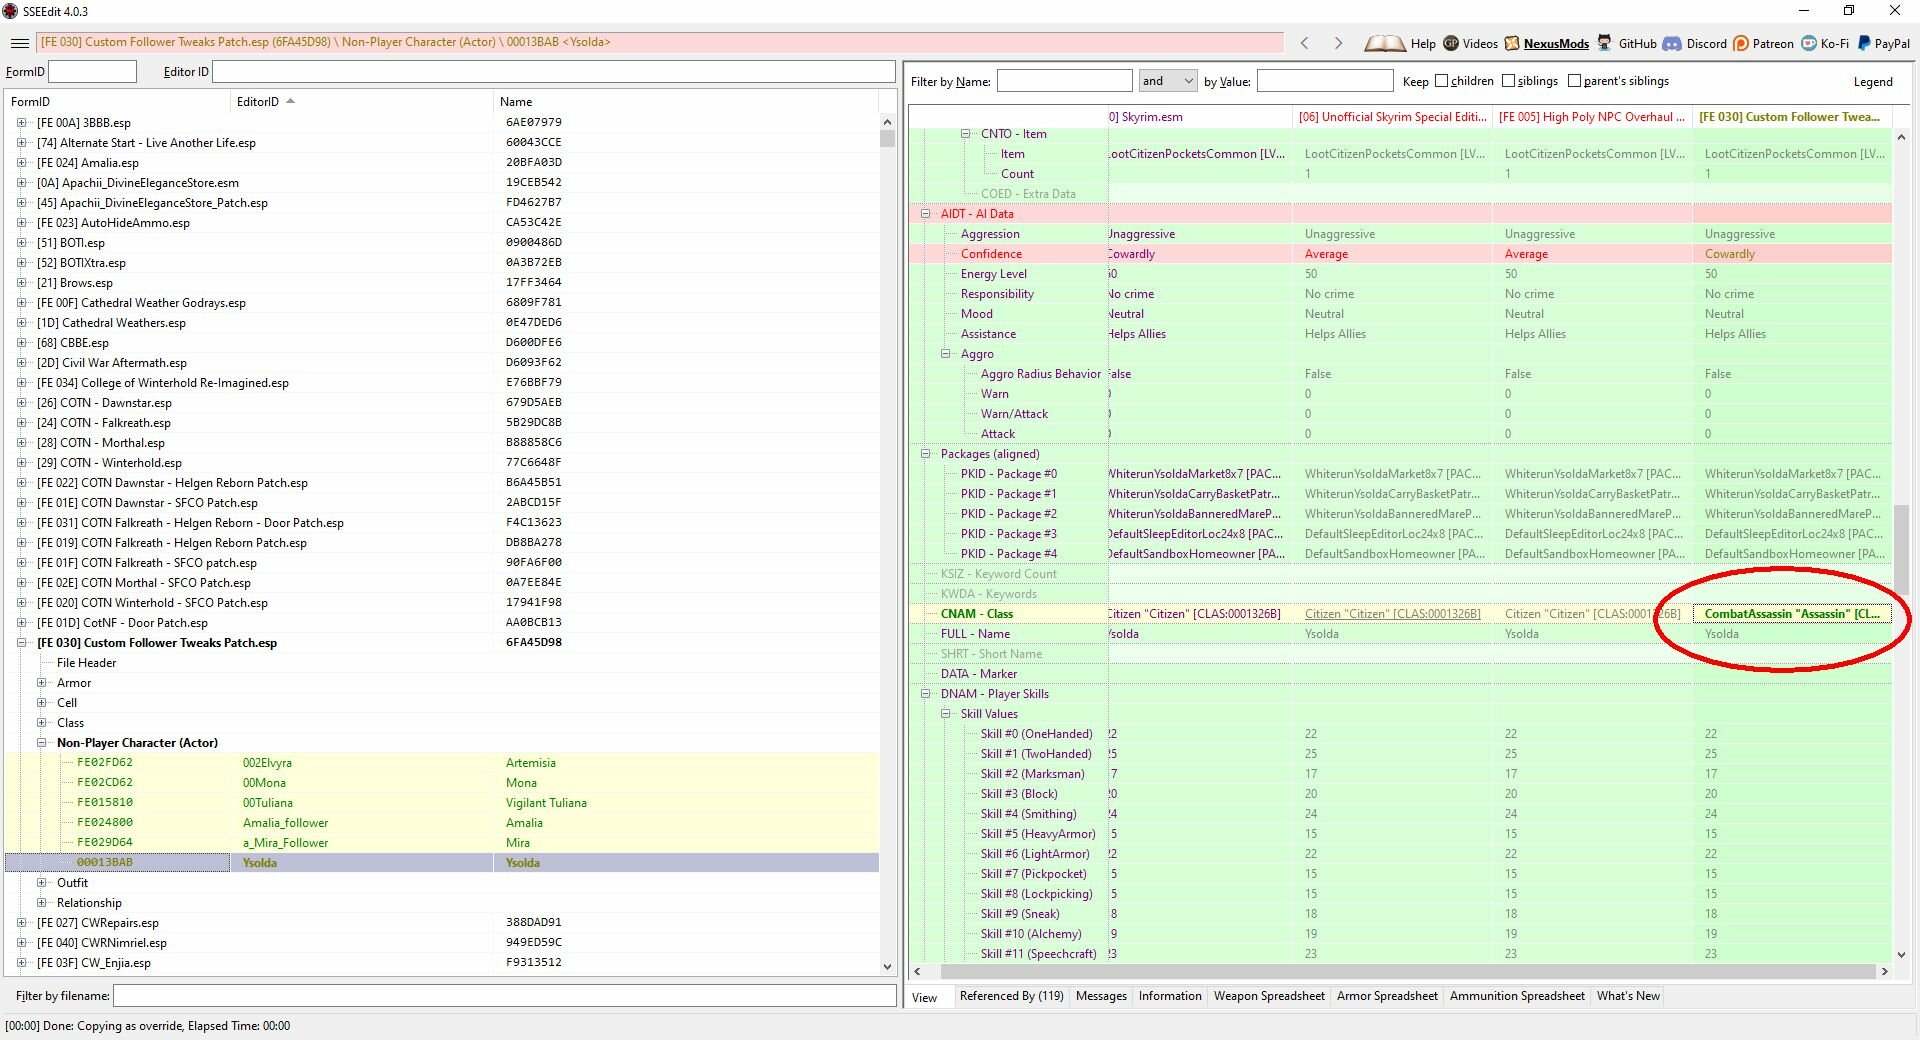Collapse the Packages (aligned) section
The width and height of the screenshot is (1920, 1040).
[x=926, y=453]
